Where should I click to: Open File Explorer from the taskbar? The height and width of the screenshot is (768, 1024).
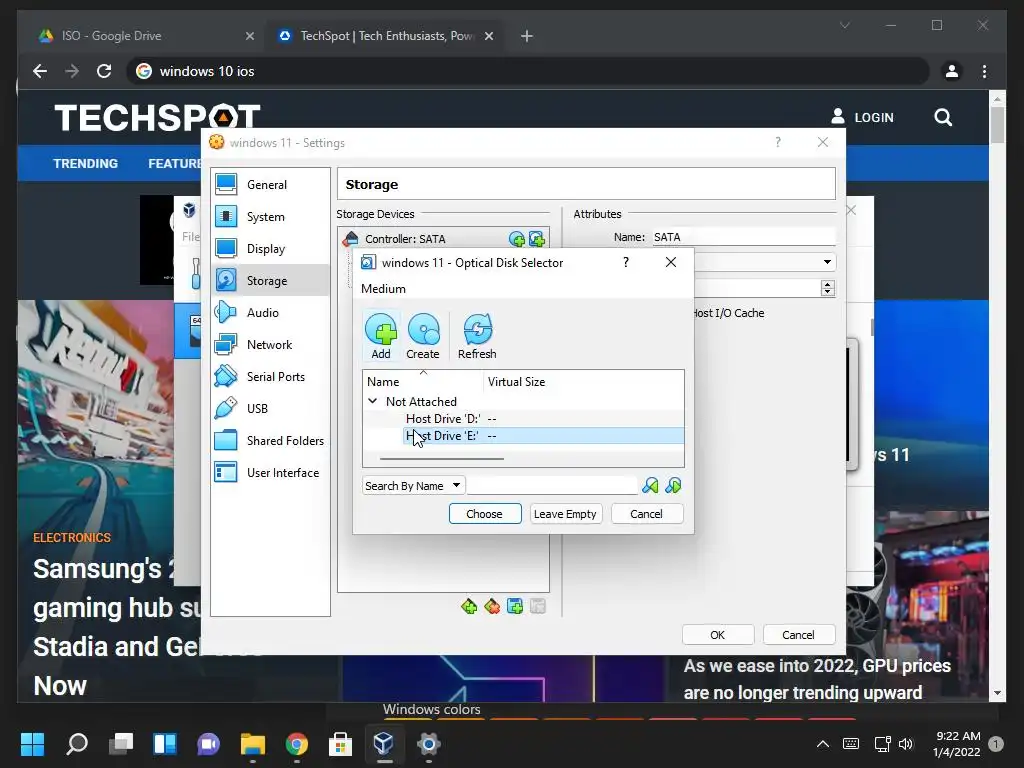tap(253, 744)
